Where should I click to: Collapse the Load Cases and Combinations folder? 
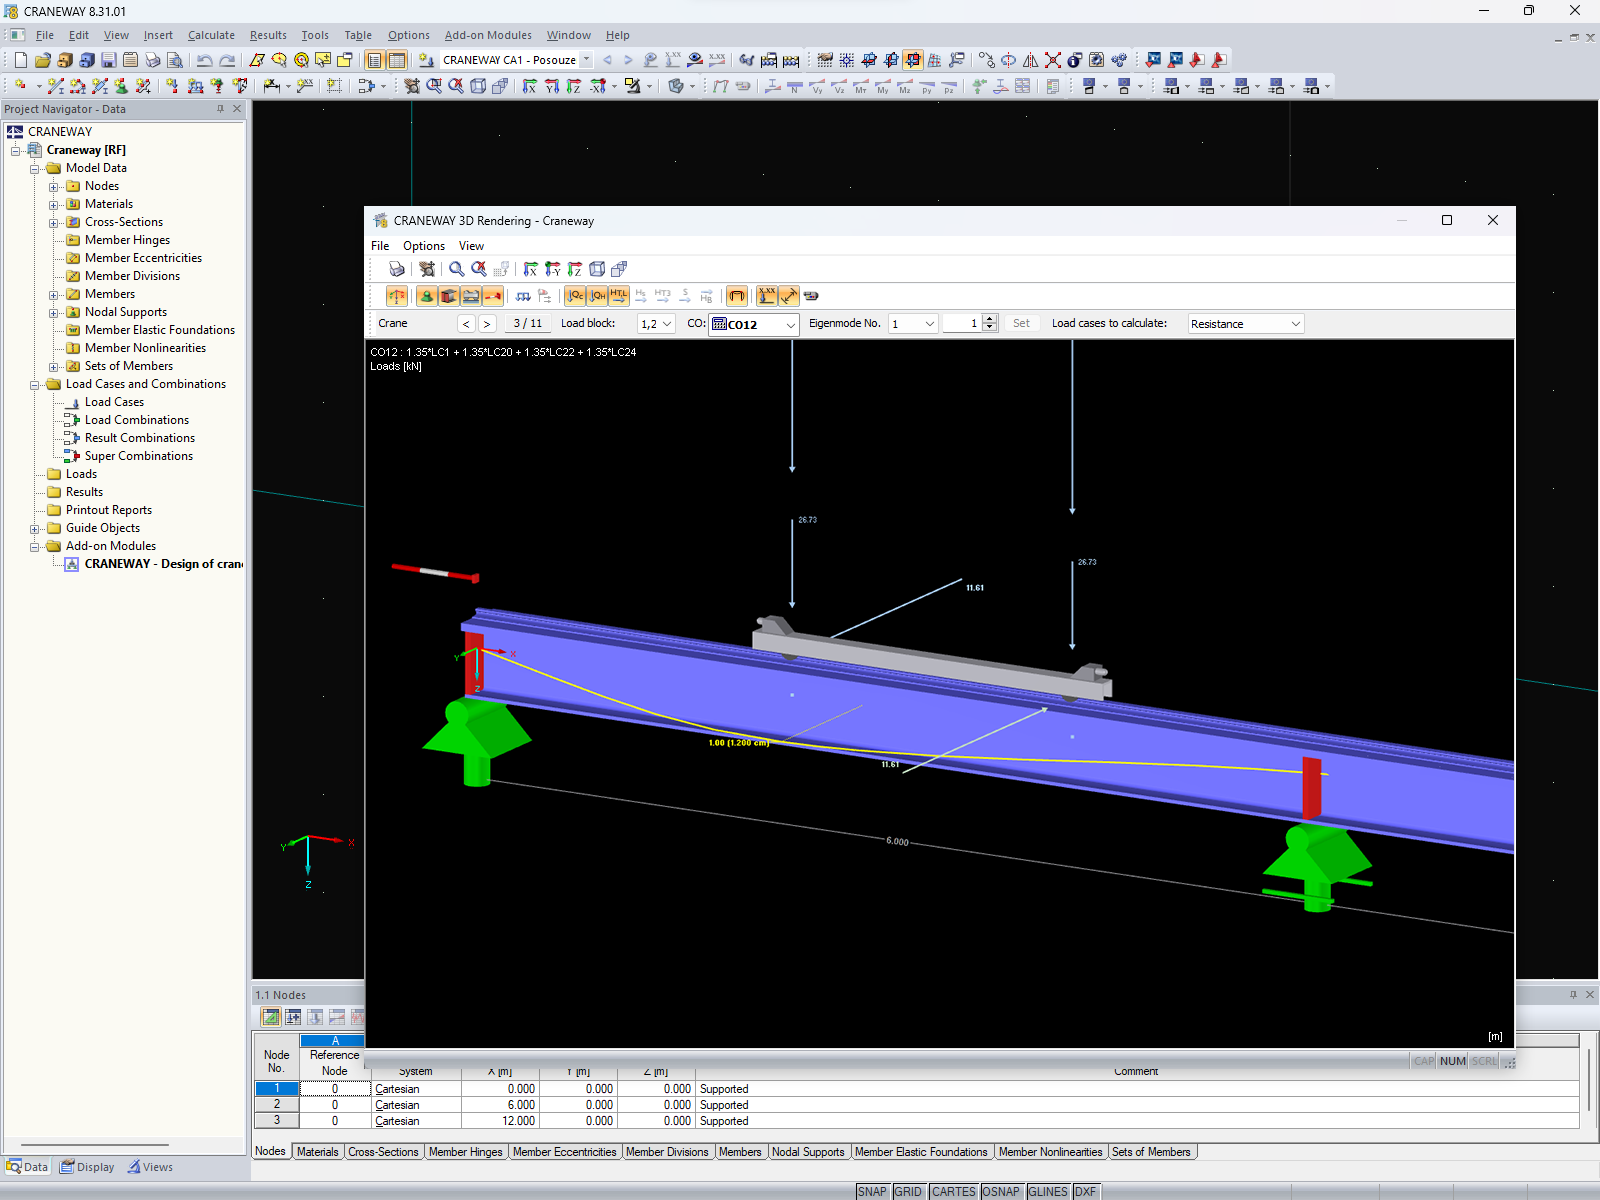coord(35,385)
